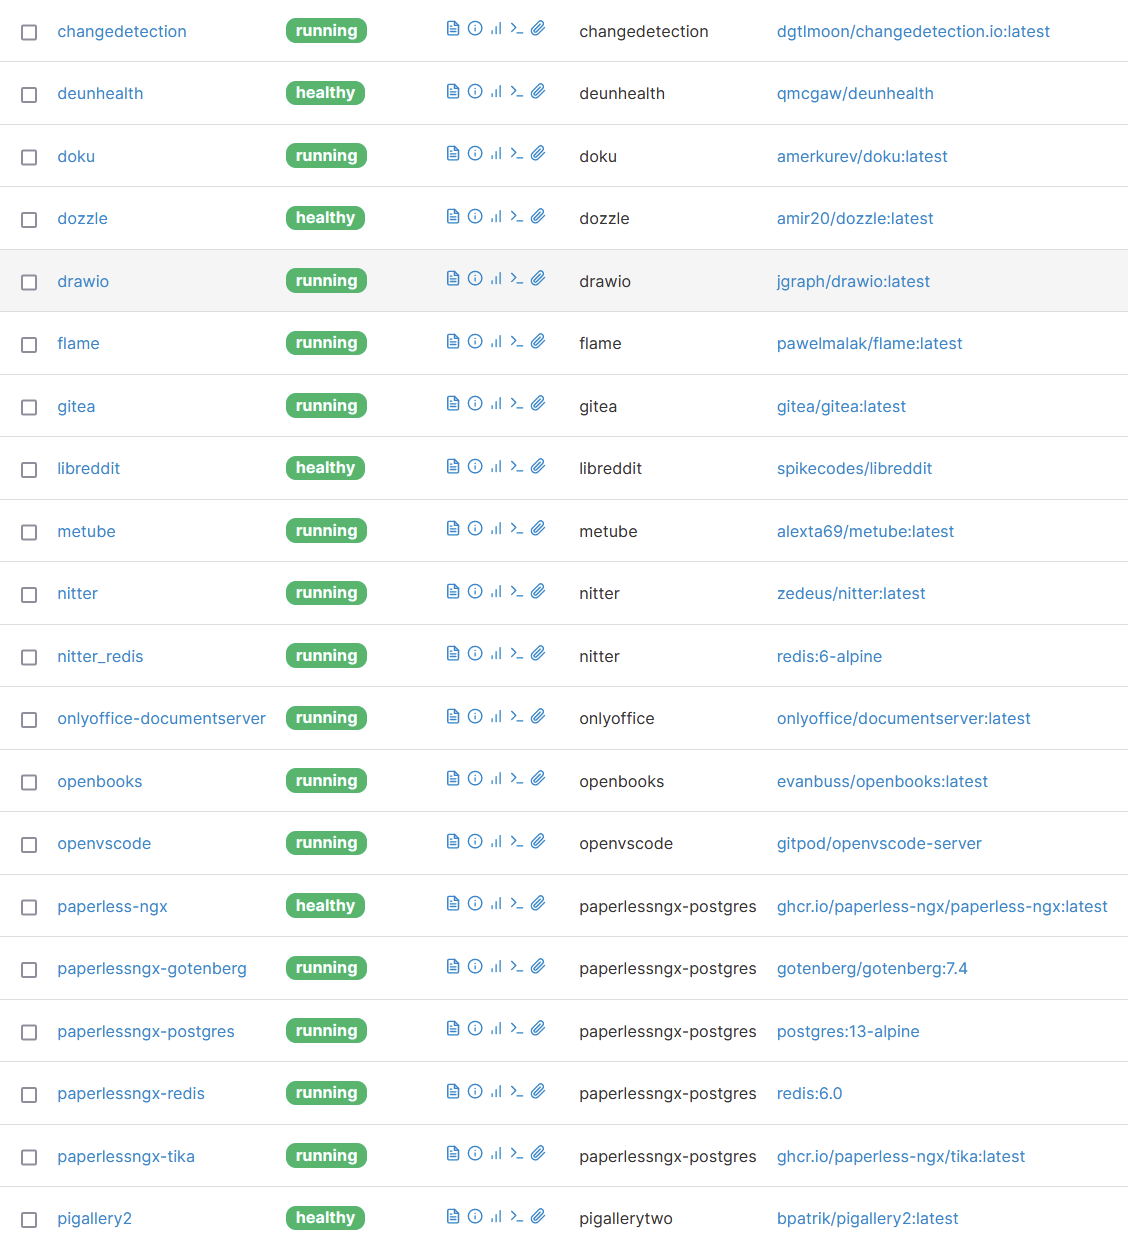The width and height of the screenshot is (1128, 1245).
Task: Open logs icon for changedetection container
Action: point(453,29)
